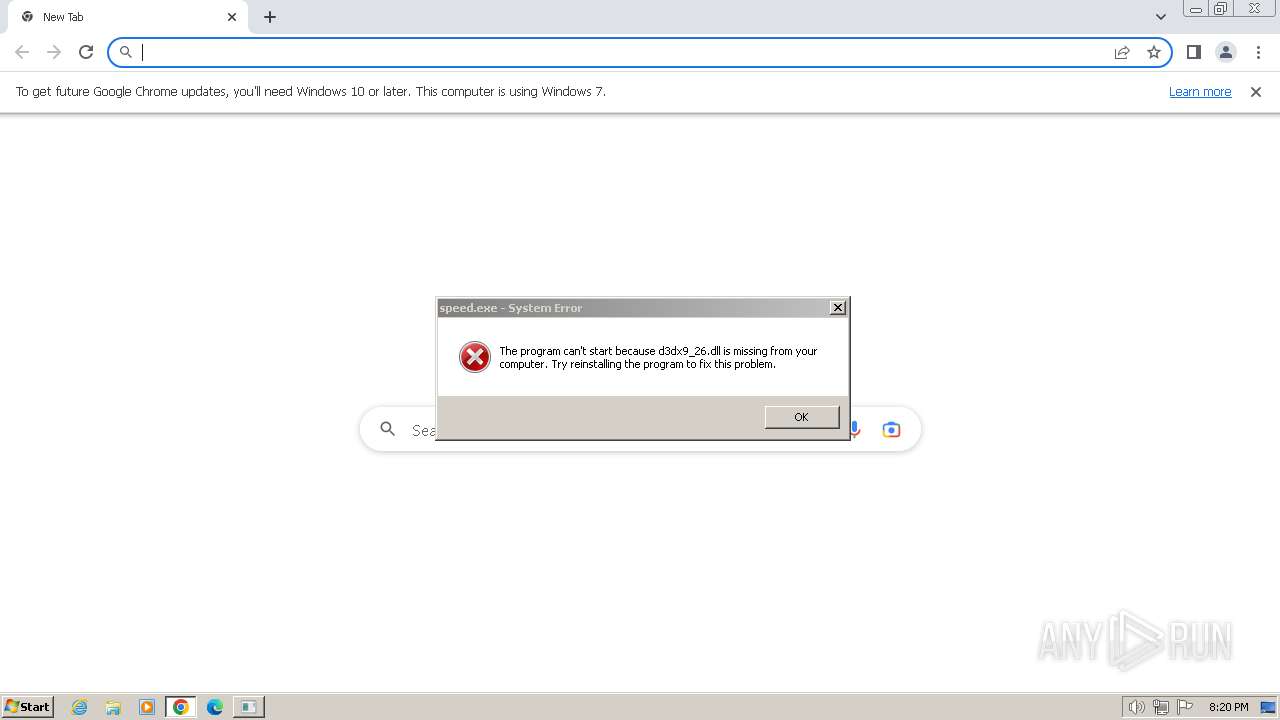
Task: Click the Google search box magnifier icon
Action: pos(388,429)
